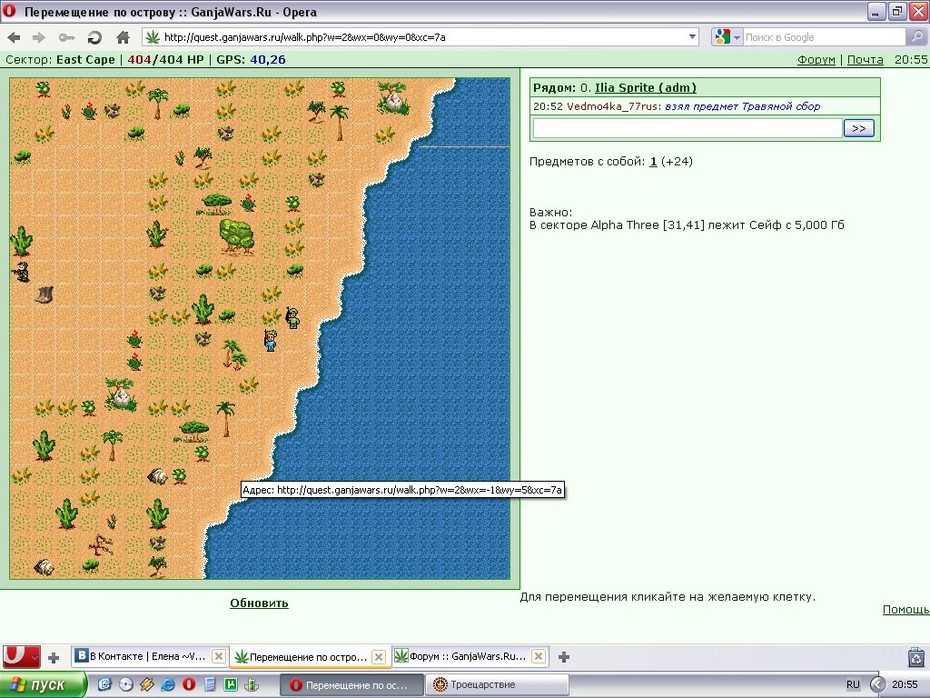Click the chat line "взял предмет Травяной сбор"
The width and height of the screenshot is (930, 698).
pyautogui.click(x=743, y=106)
